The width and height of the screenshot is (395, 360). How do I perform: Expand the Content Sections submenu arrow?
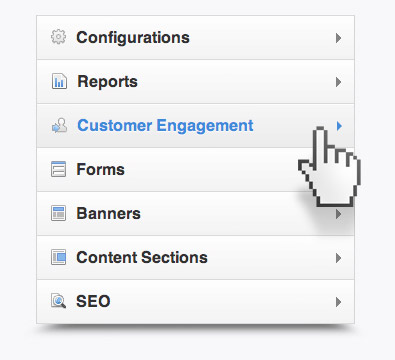point(339,258)
